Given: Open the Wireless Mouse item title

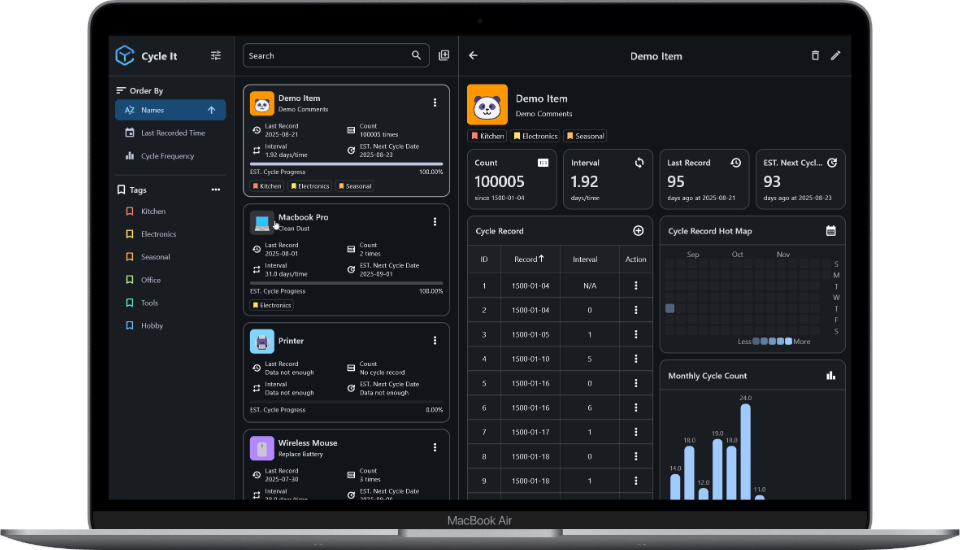Looking at the screenshot, I should coord(307,443).
